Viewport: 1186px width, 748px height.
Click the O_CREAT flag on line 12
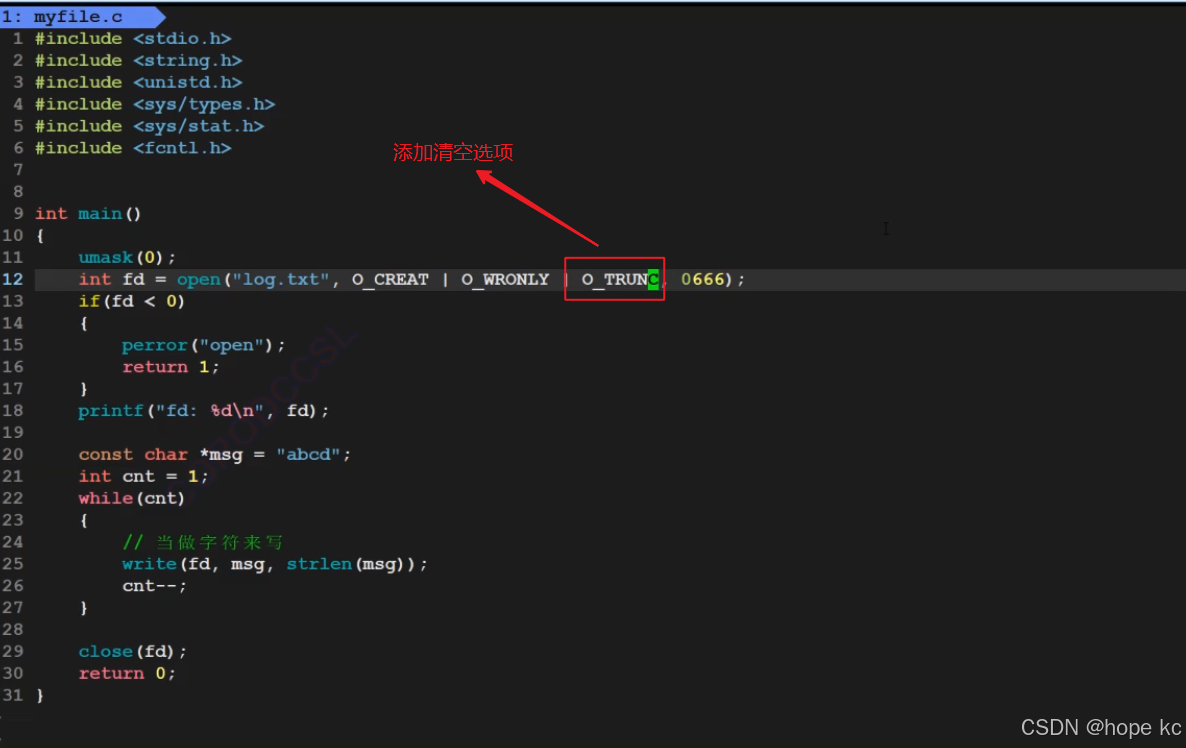tap(390, 280)
